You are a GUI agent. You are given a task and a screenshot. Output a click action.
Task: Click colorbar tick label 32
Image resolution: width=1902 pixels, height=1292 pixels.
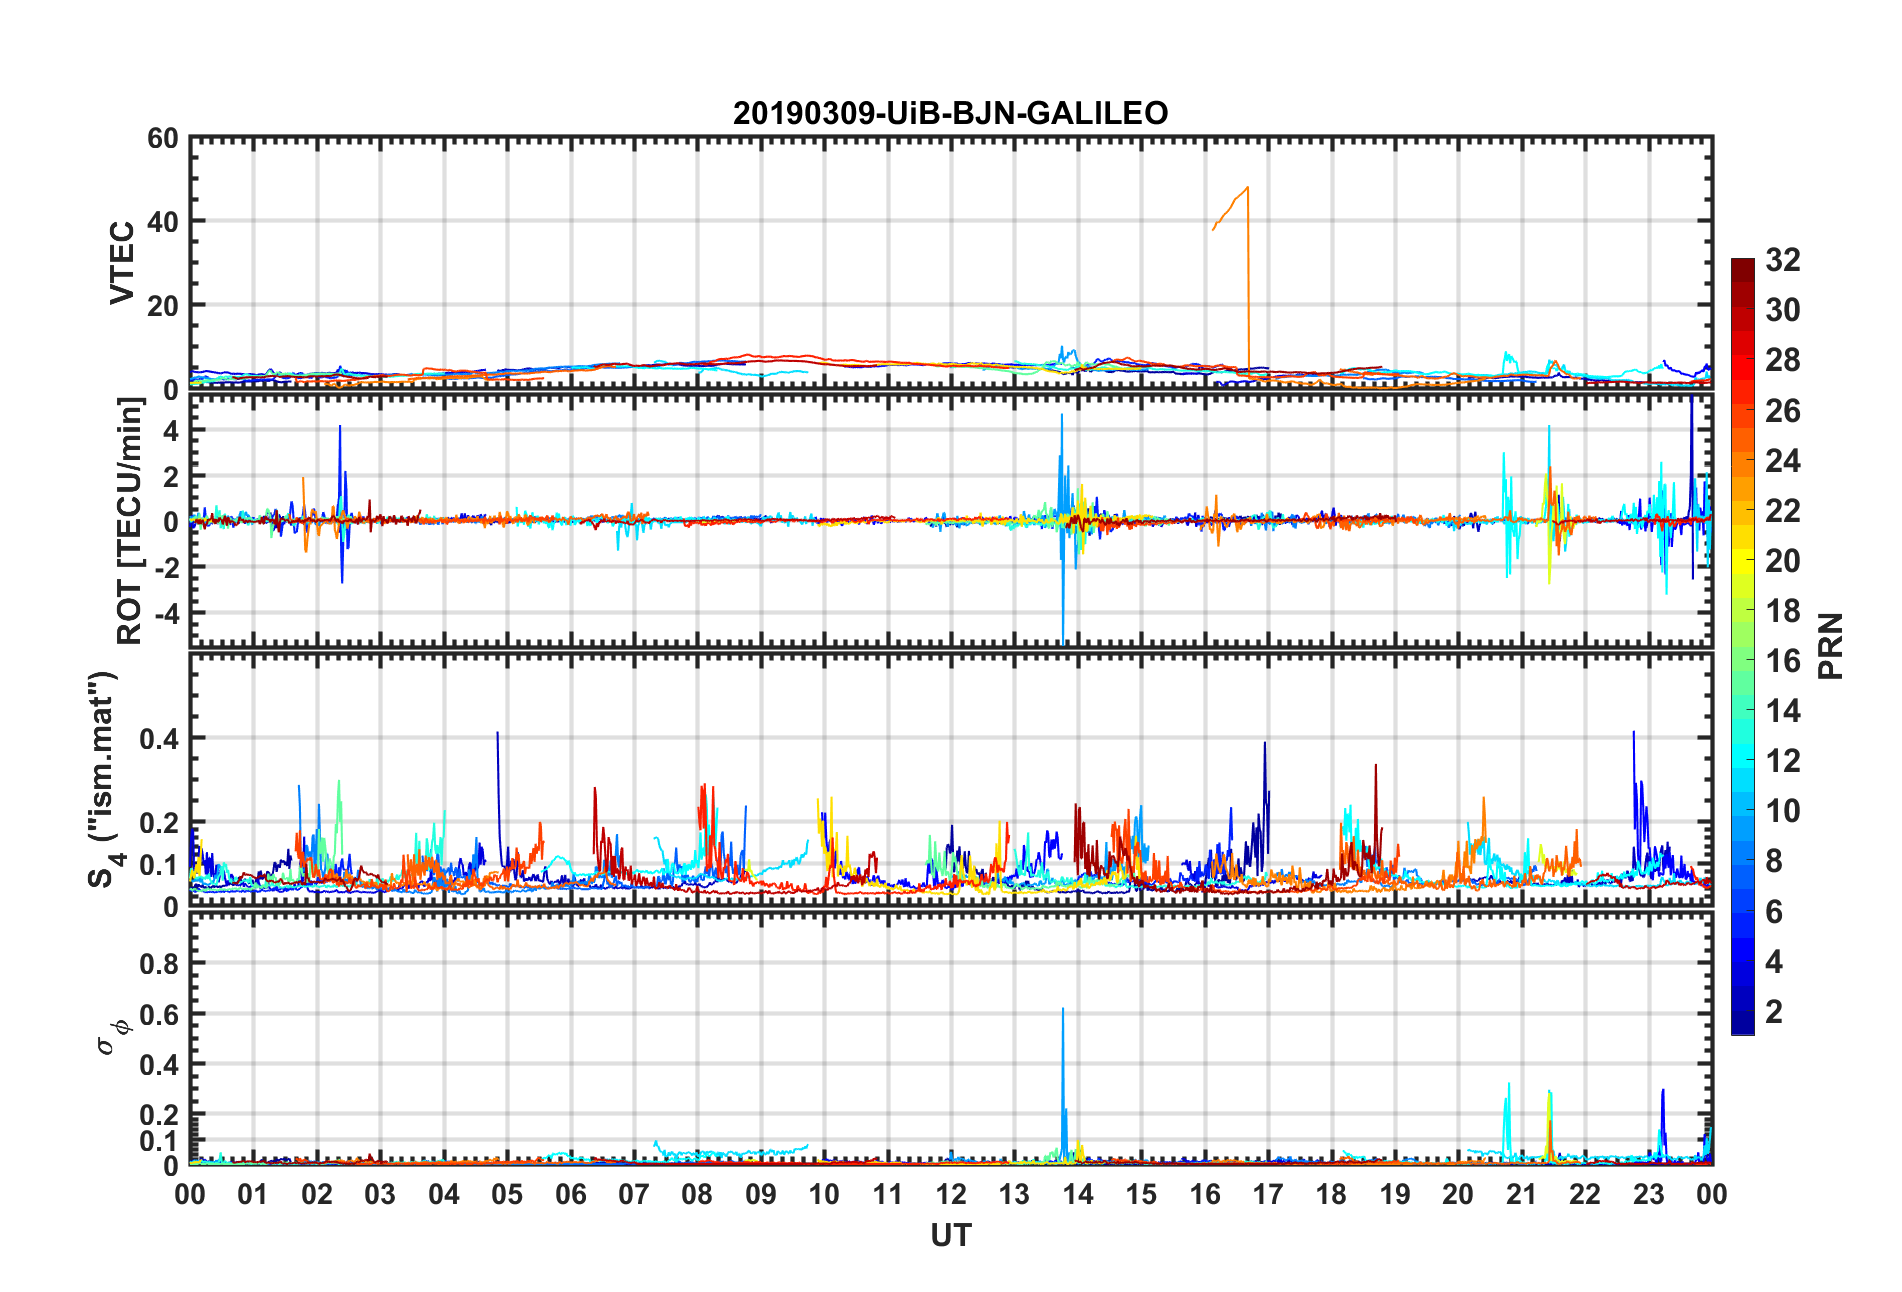tap(1782, 260)
